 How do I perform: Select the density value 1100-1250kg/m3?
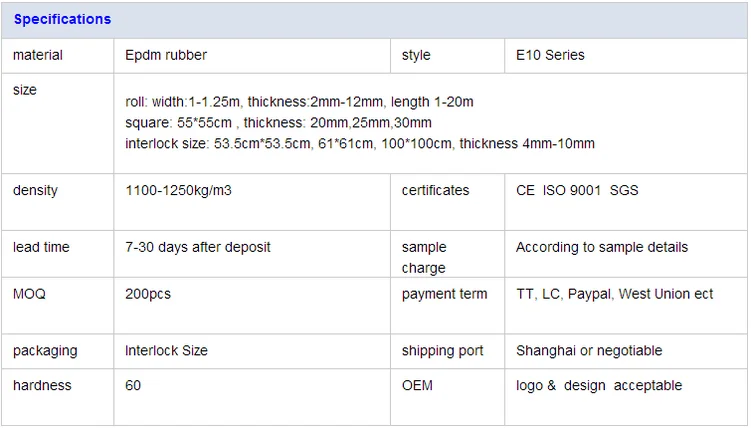coord(178,190)
